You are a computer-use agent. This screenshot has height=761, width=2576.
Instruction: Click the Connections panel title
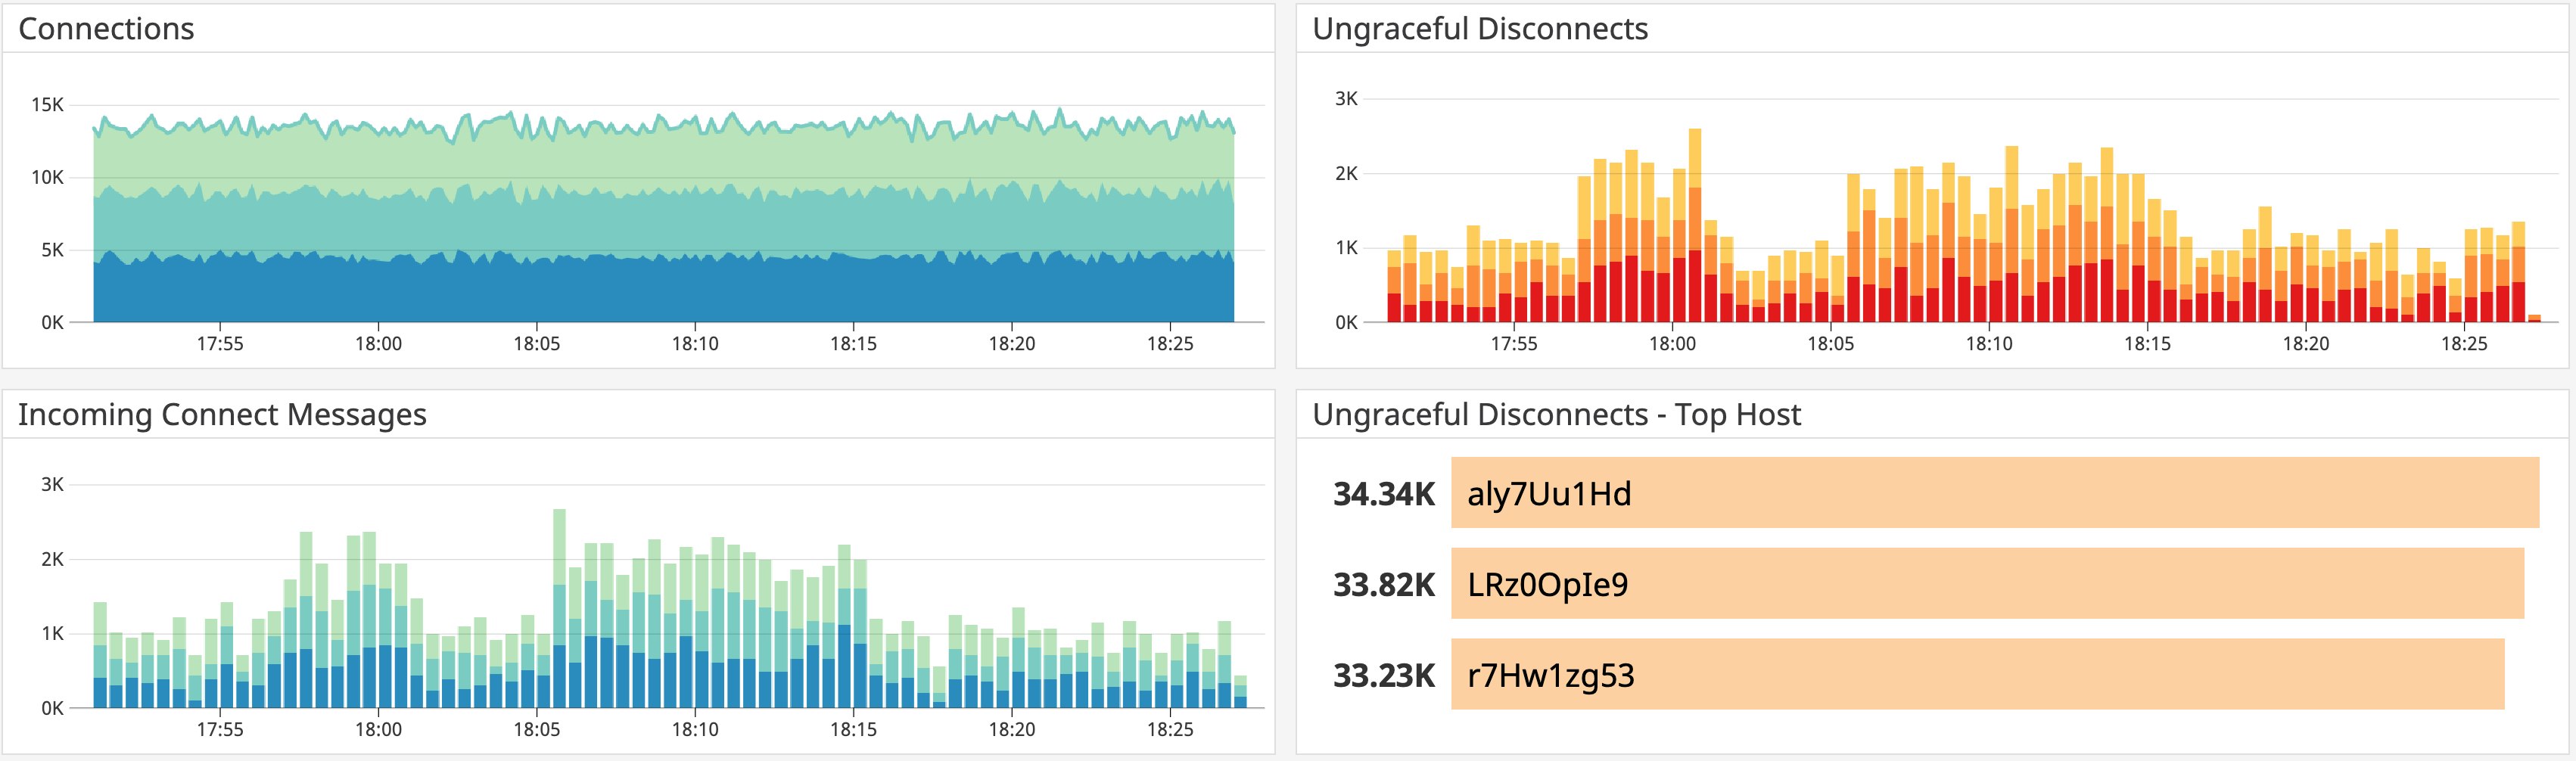[106, 29]
